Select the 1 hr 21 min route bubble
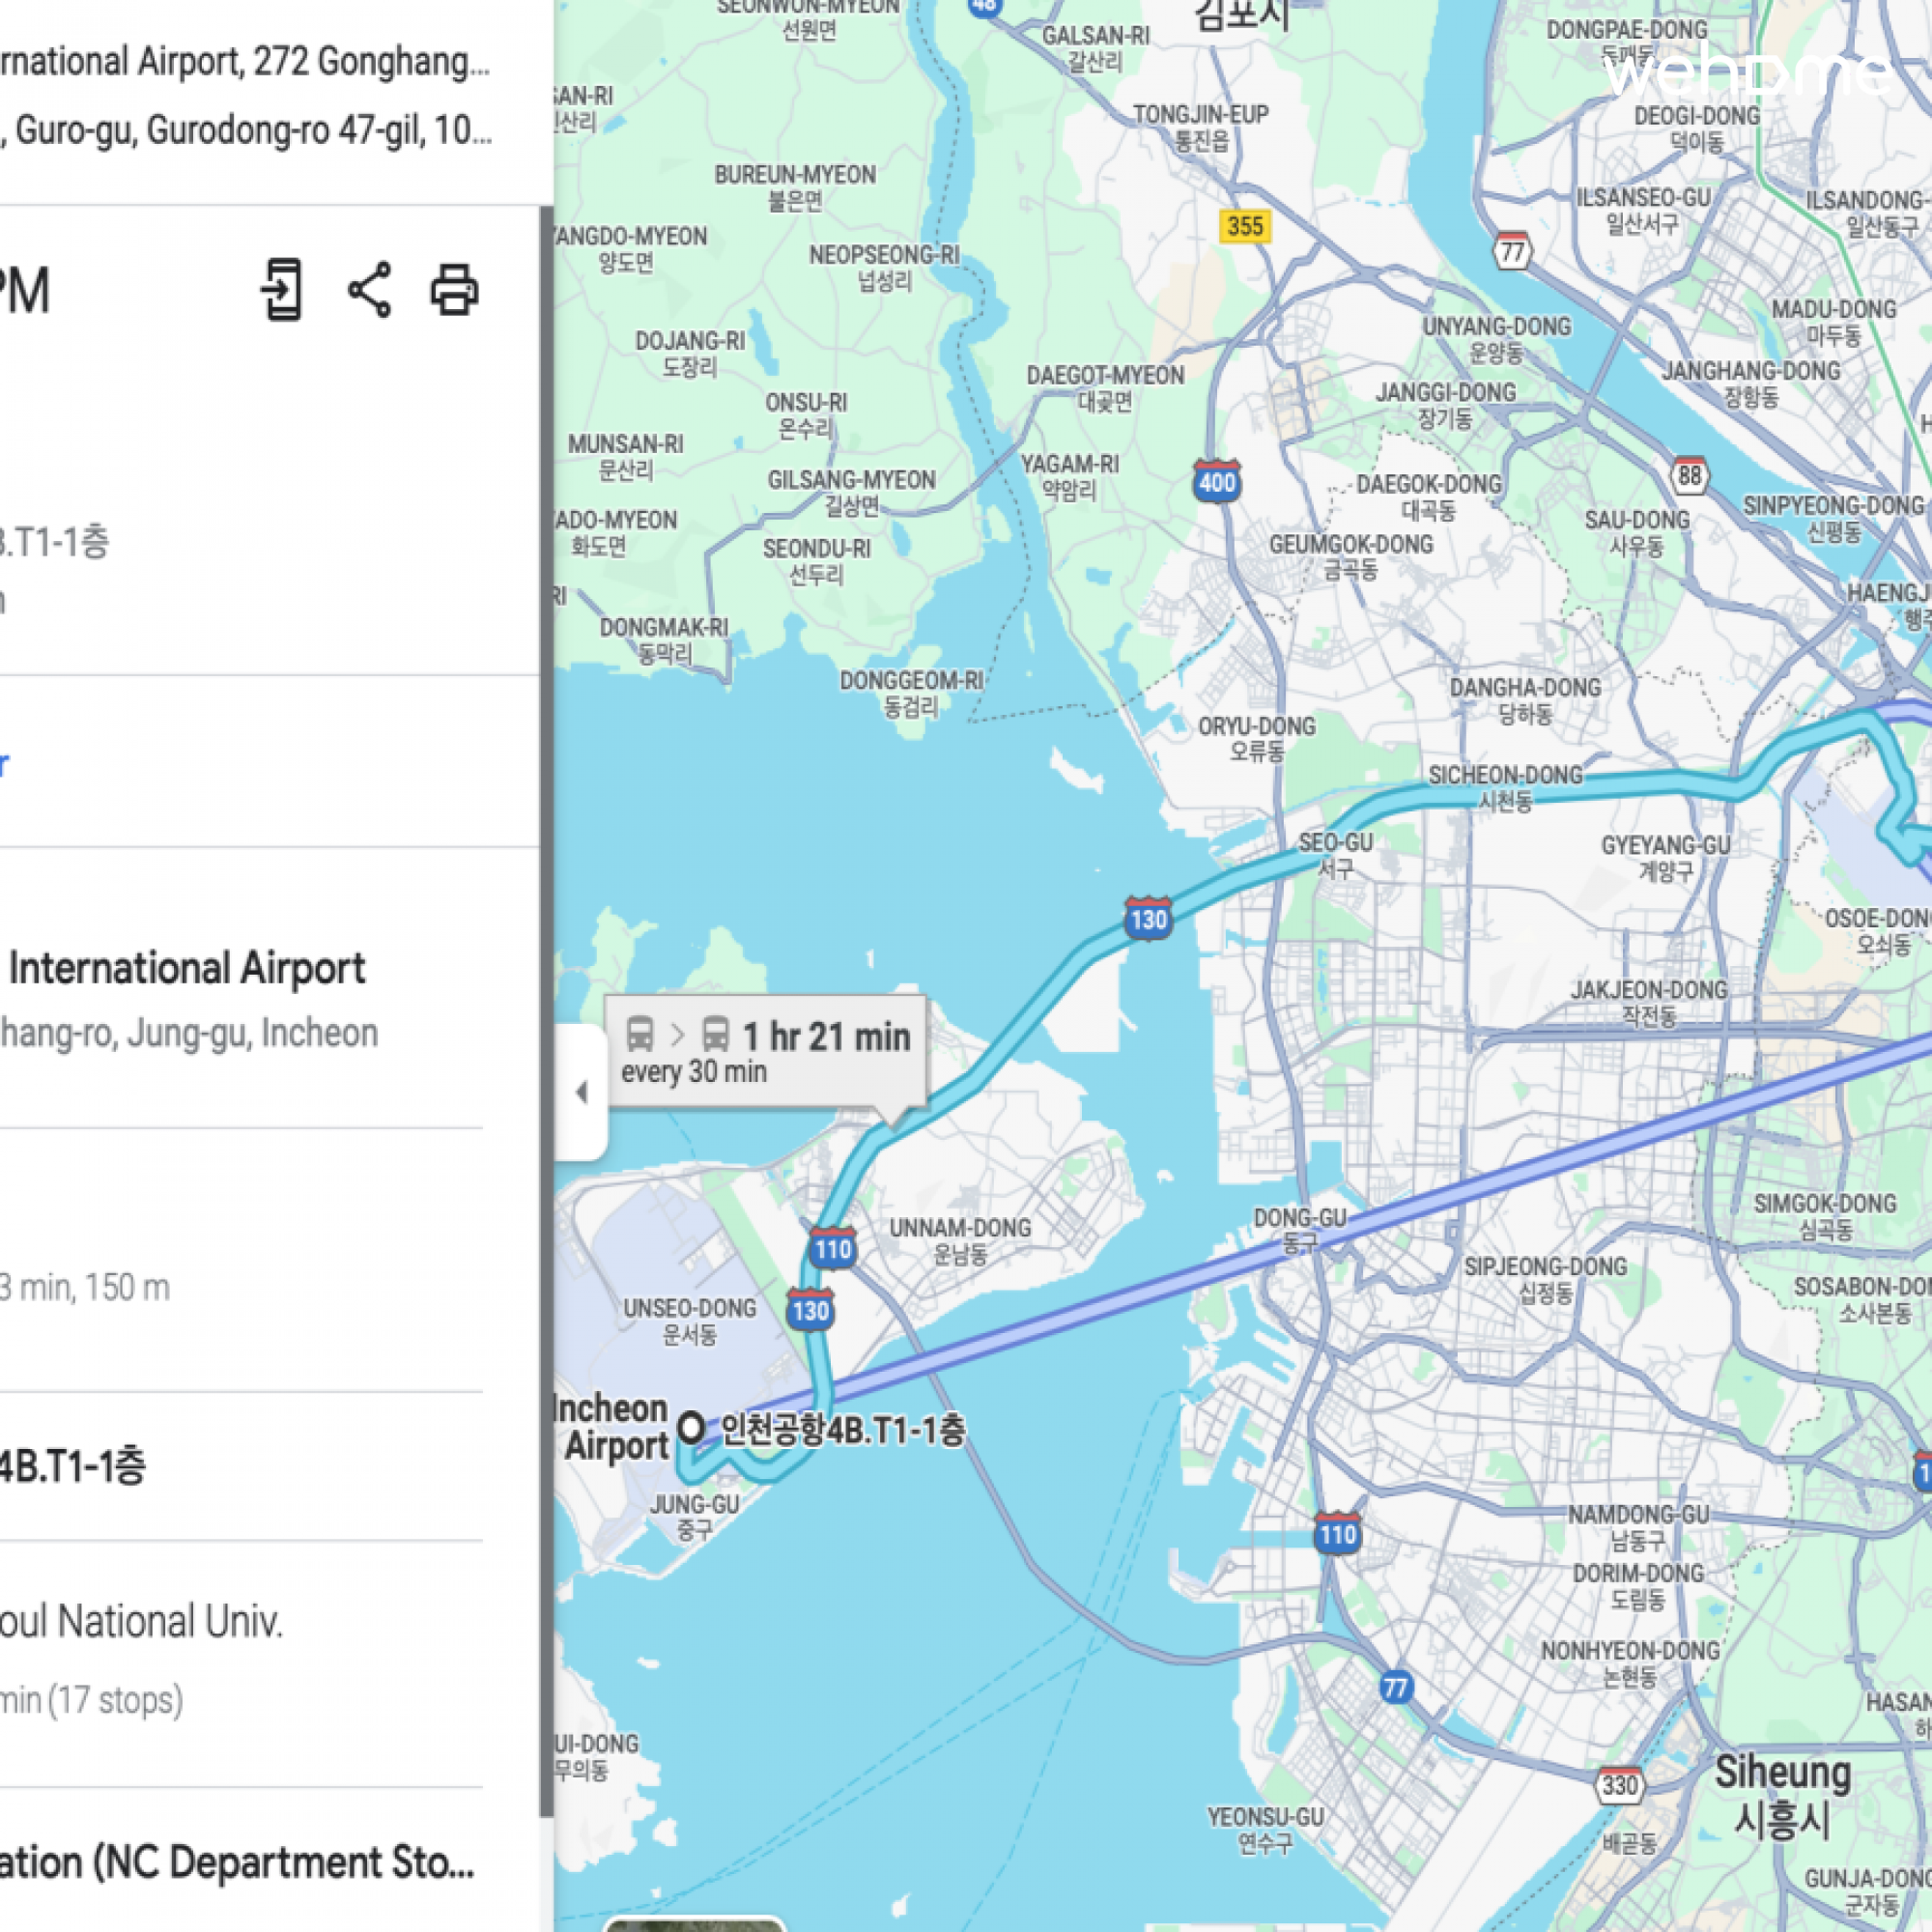Viewport: 1932px width, 1932px height. point(766,1051)
